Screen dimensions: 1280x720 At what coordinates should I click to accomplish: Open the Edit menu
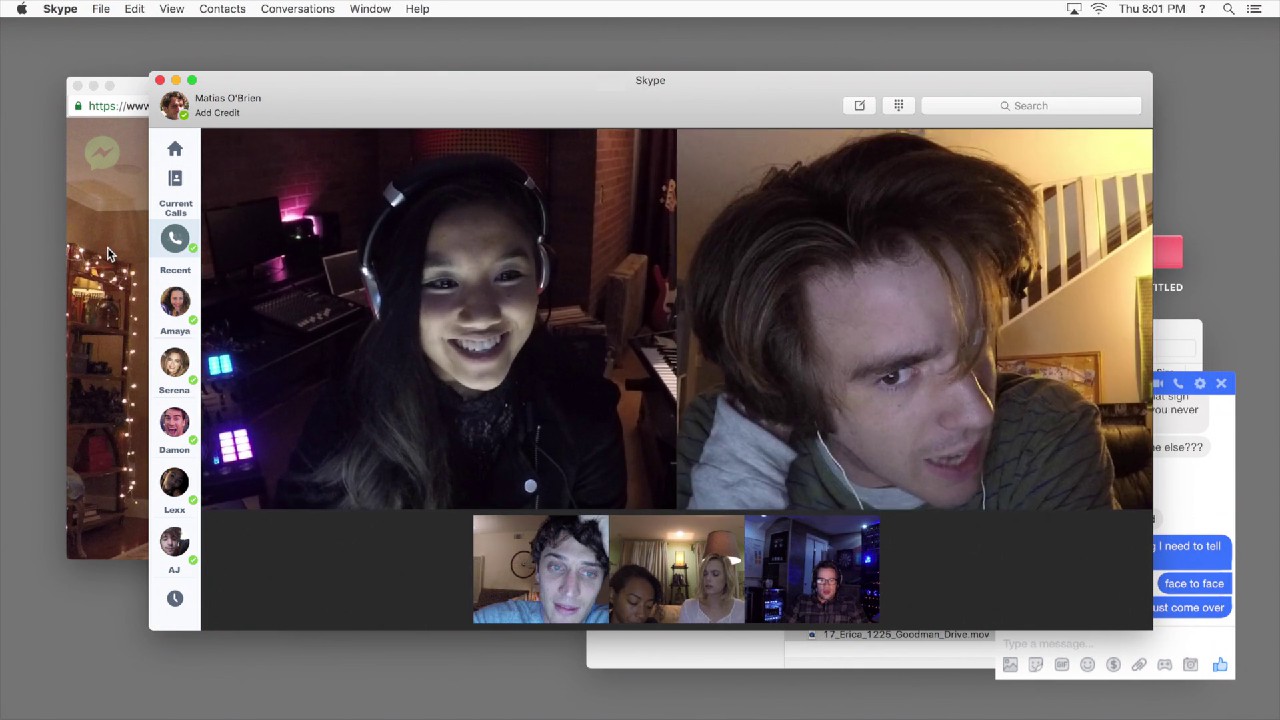pos(134,9)
